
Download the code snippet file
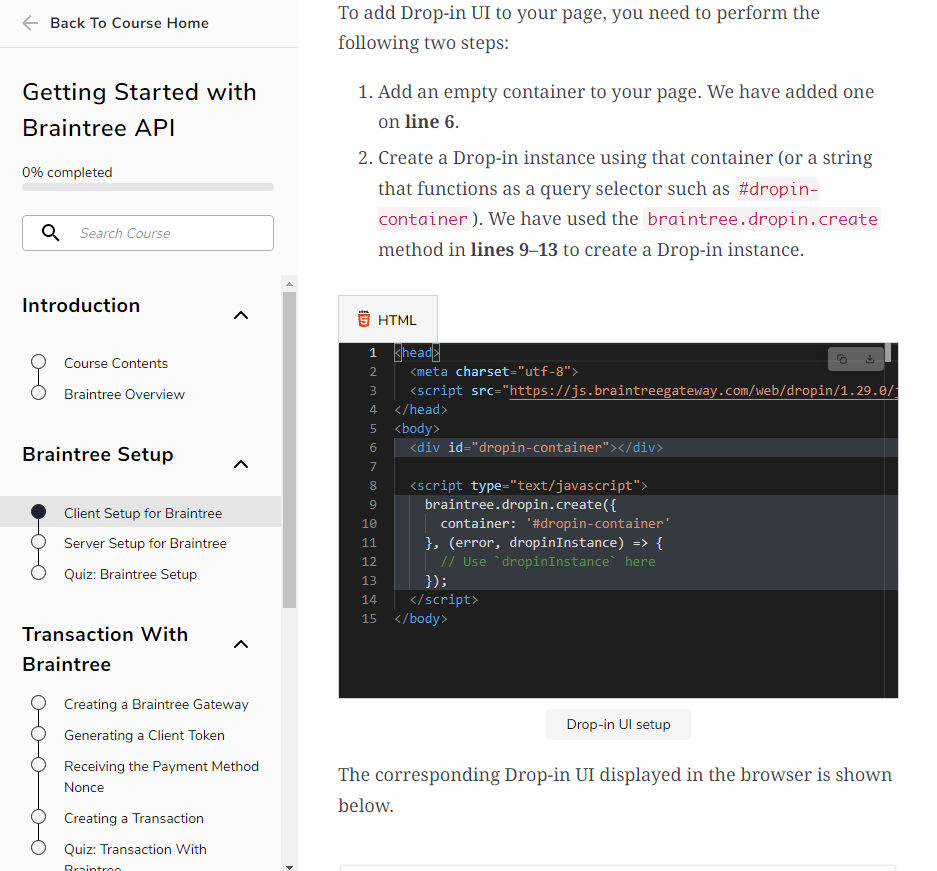[x=870, y=359]
